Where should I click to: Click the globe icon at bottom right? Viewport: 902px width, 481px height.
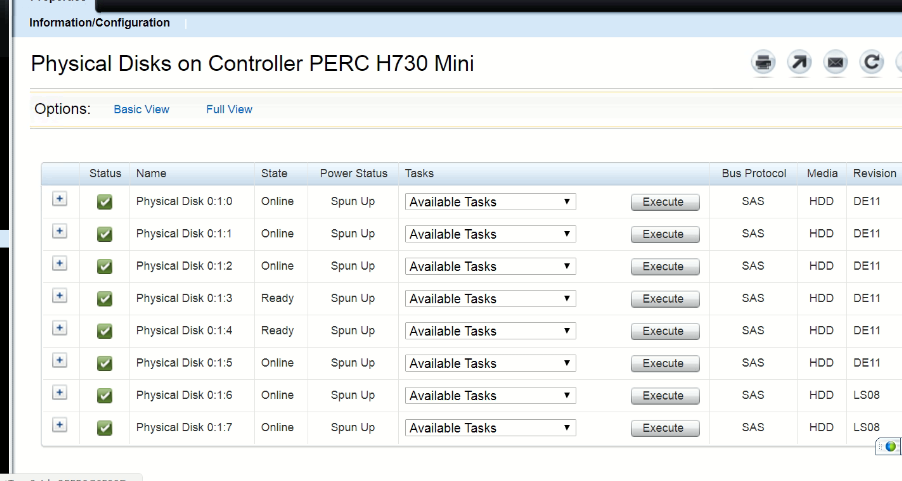pos(891,446)
